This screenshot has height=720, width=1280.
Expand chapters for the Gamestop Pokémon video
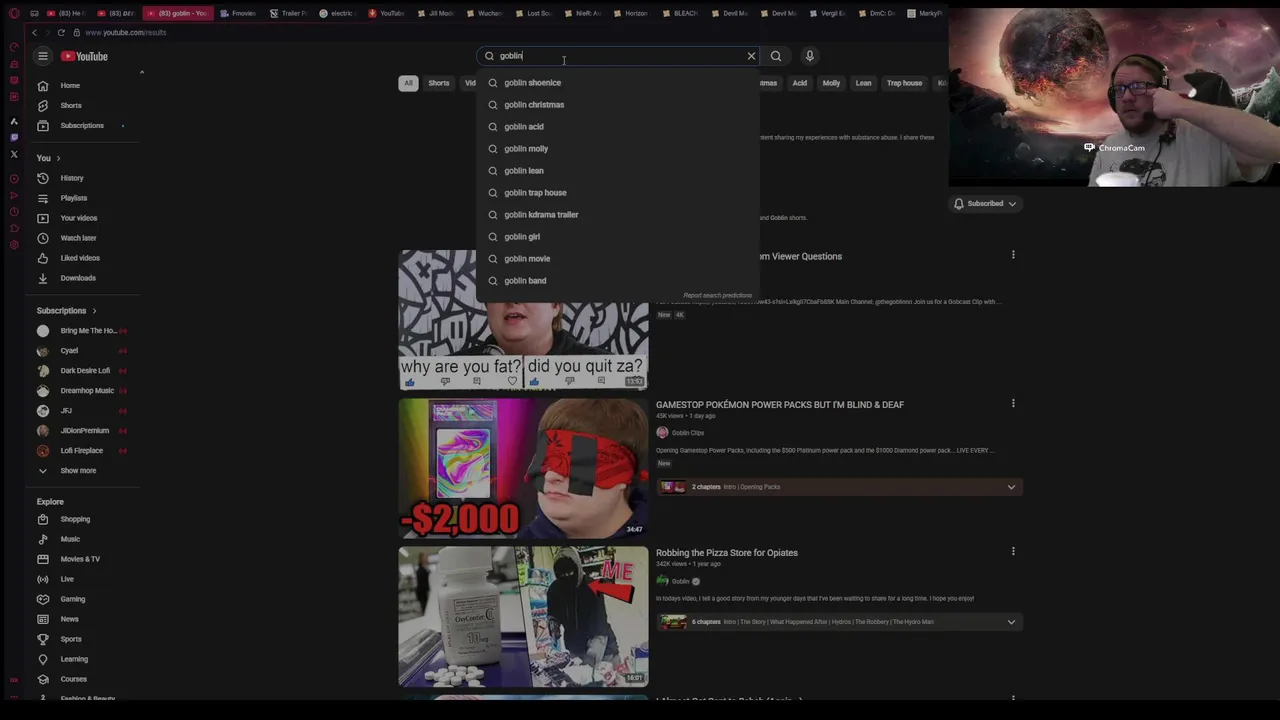[1011, 487]
